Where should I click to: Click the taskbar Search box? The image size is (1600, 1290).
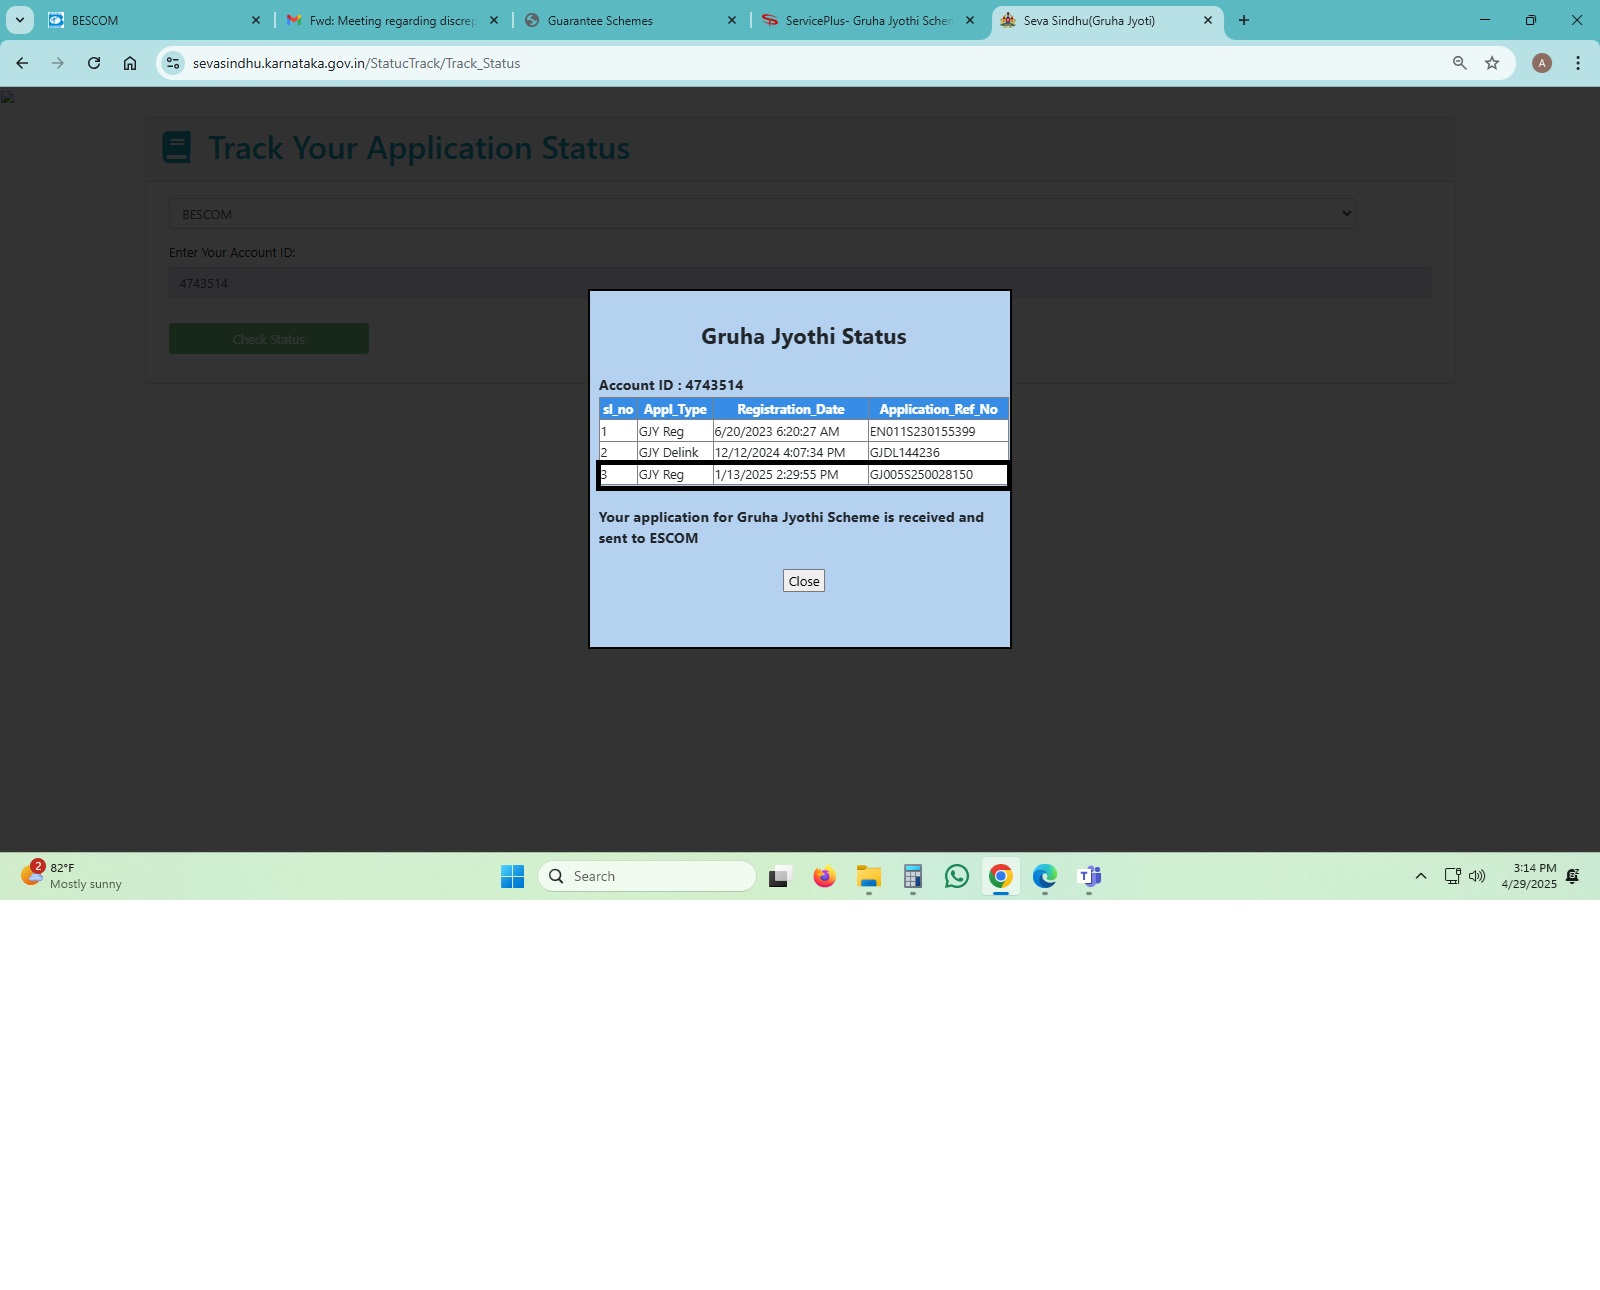click(647, 876)
